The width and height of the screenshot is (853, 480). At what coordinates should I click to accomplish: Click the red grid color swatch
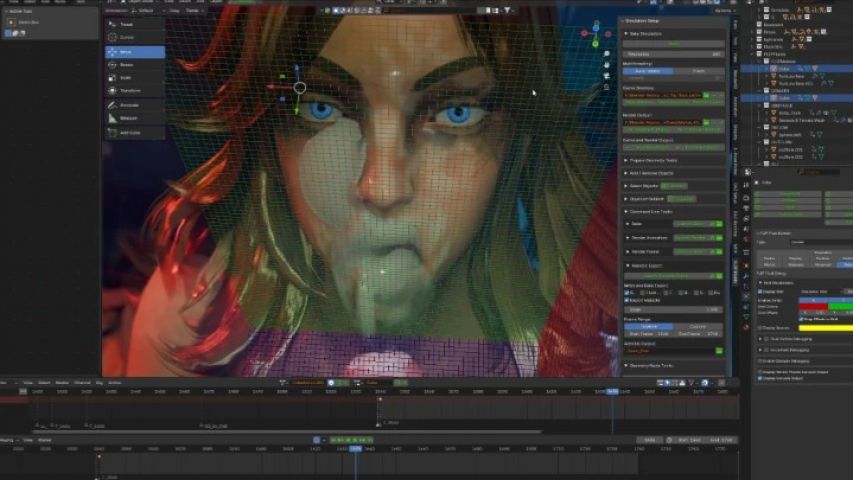(x=813, y=307)
